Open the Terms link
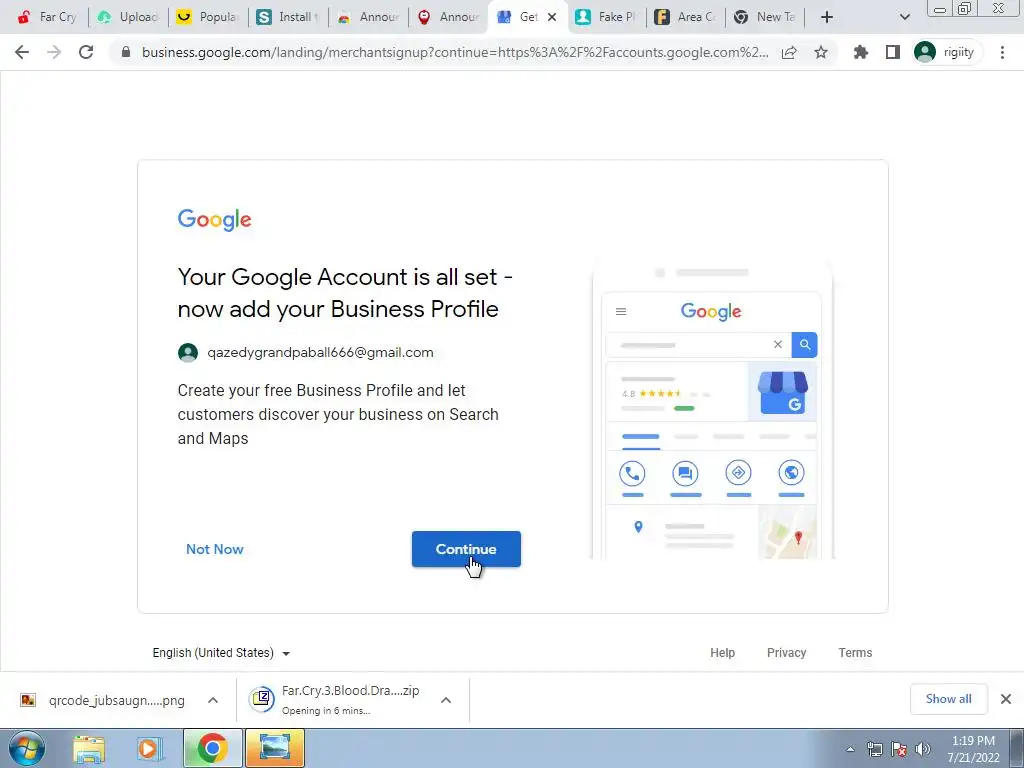This screenshot has width=1024, height=768. pyautogui.click(x=855, y=652)
